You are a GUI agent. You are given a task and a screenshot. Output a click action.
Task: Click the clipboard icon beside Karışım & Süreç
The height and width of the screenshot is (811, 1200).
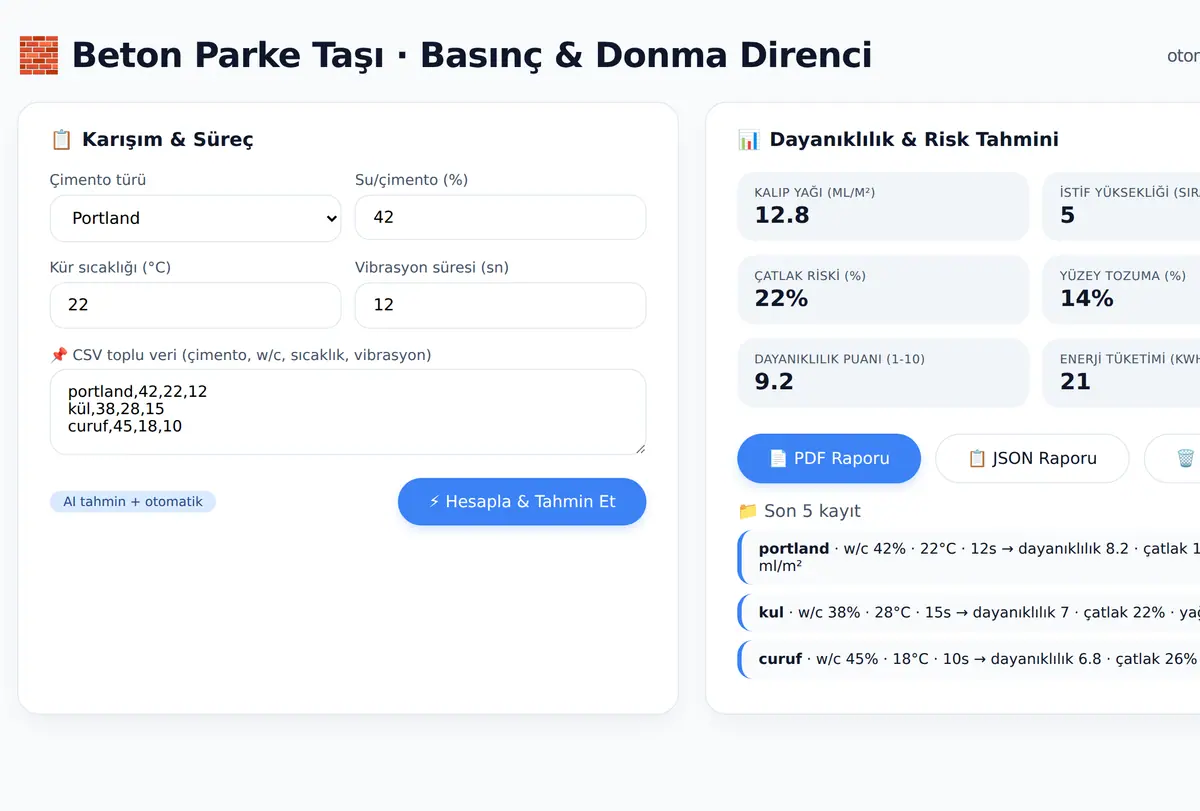pyautogui.click(x=61, y=139)
